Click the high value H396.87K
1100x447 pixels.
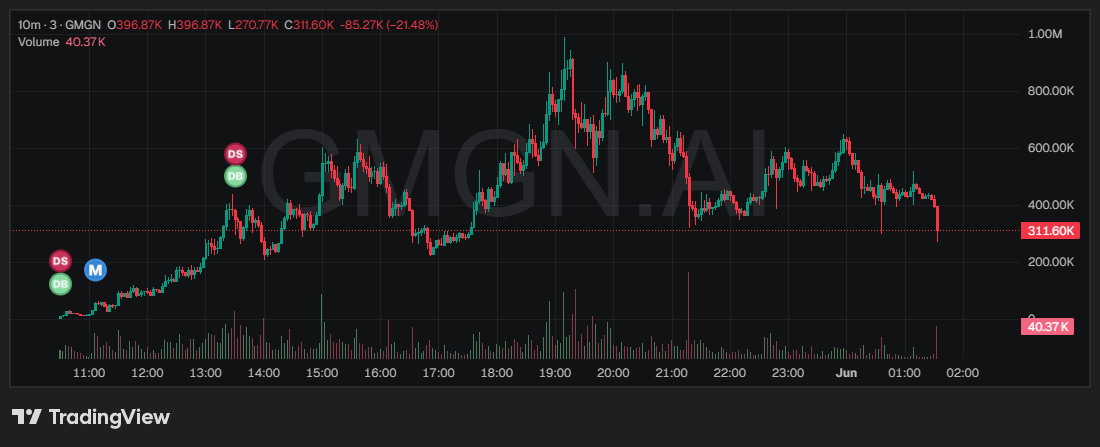coord(195,25)
